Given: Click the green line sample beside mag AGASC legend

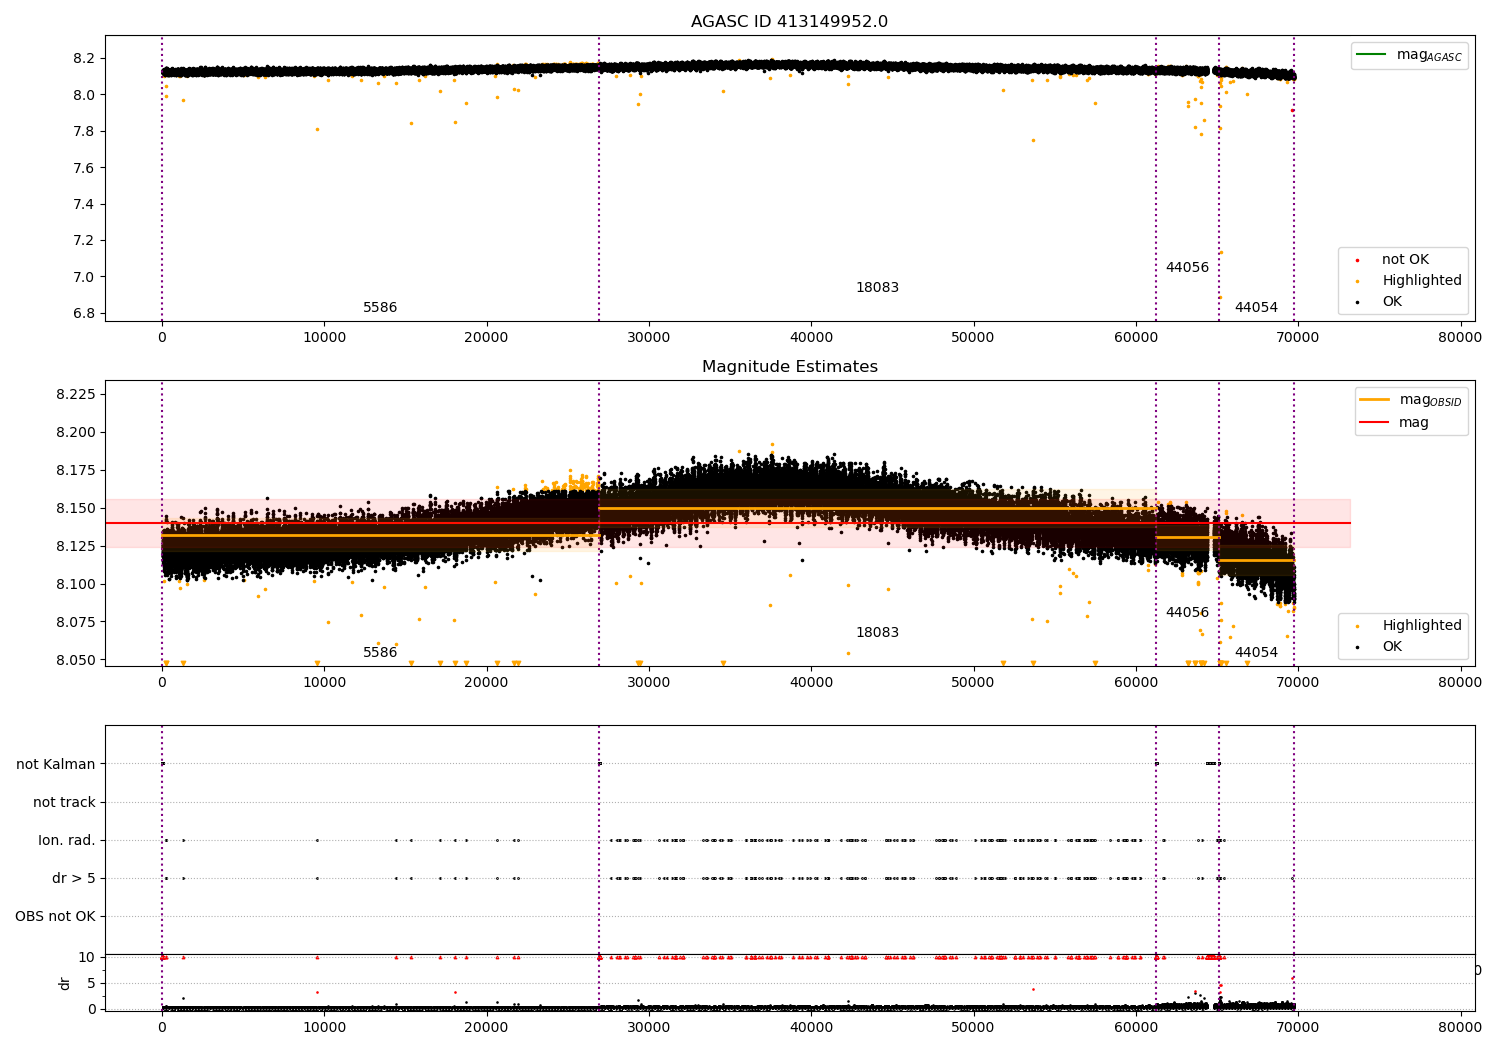Looking at the screenshot, I should point(1372,54).
